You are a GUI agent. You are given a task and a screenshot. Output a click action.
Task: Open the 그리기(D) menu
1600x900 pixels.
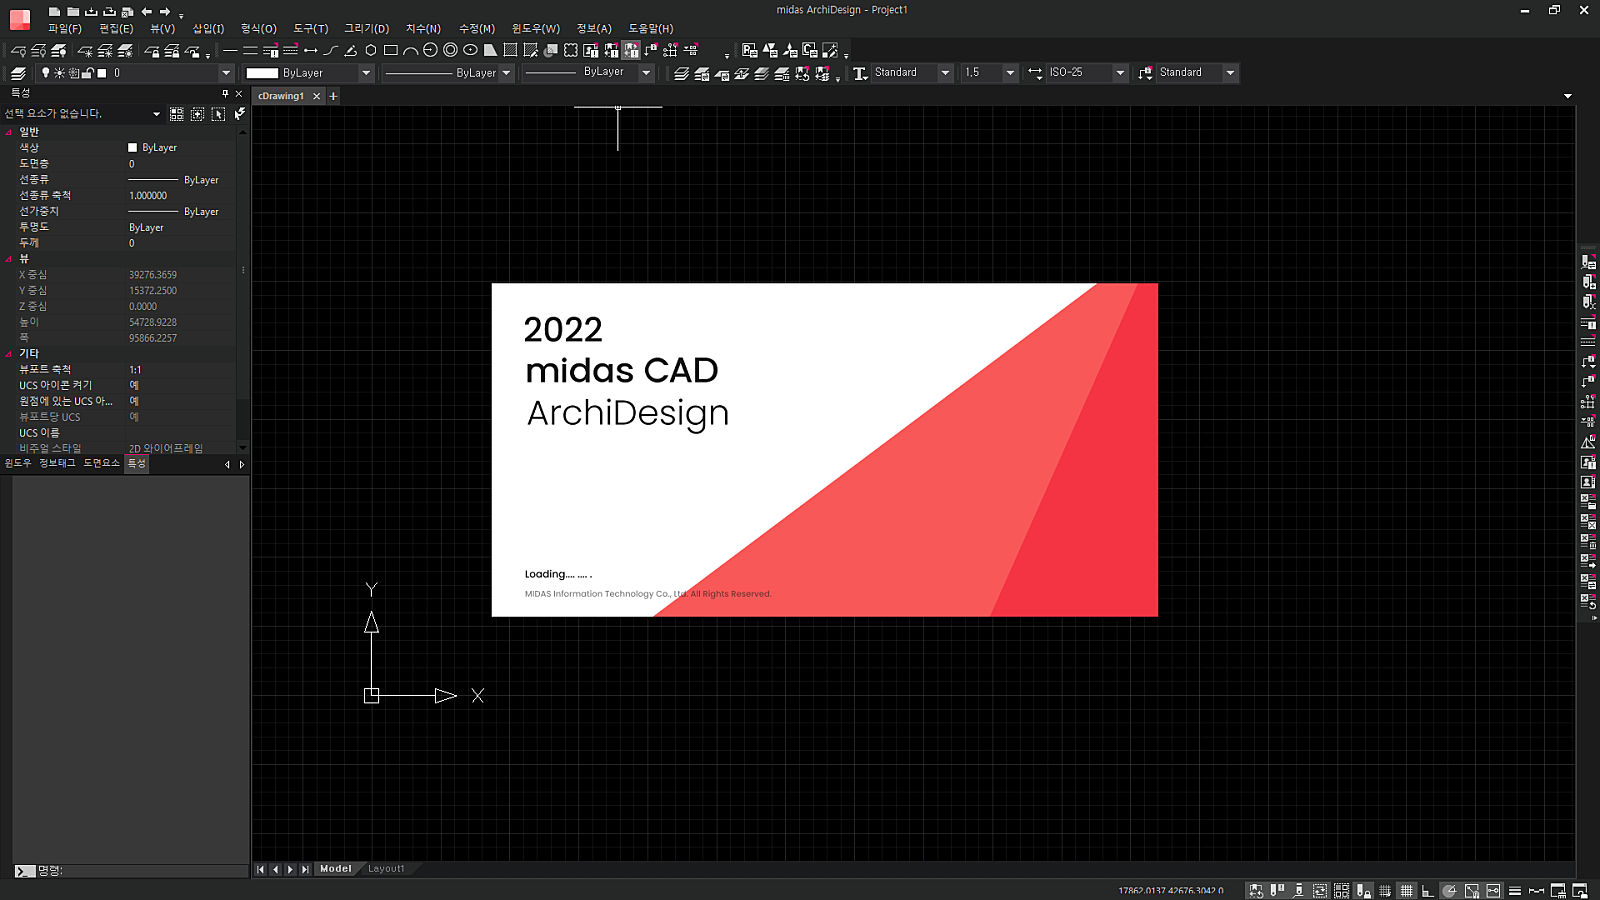366,29
